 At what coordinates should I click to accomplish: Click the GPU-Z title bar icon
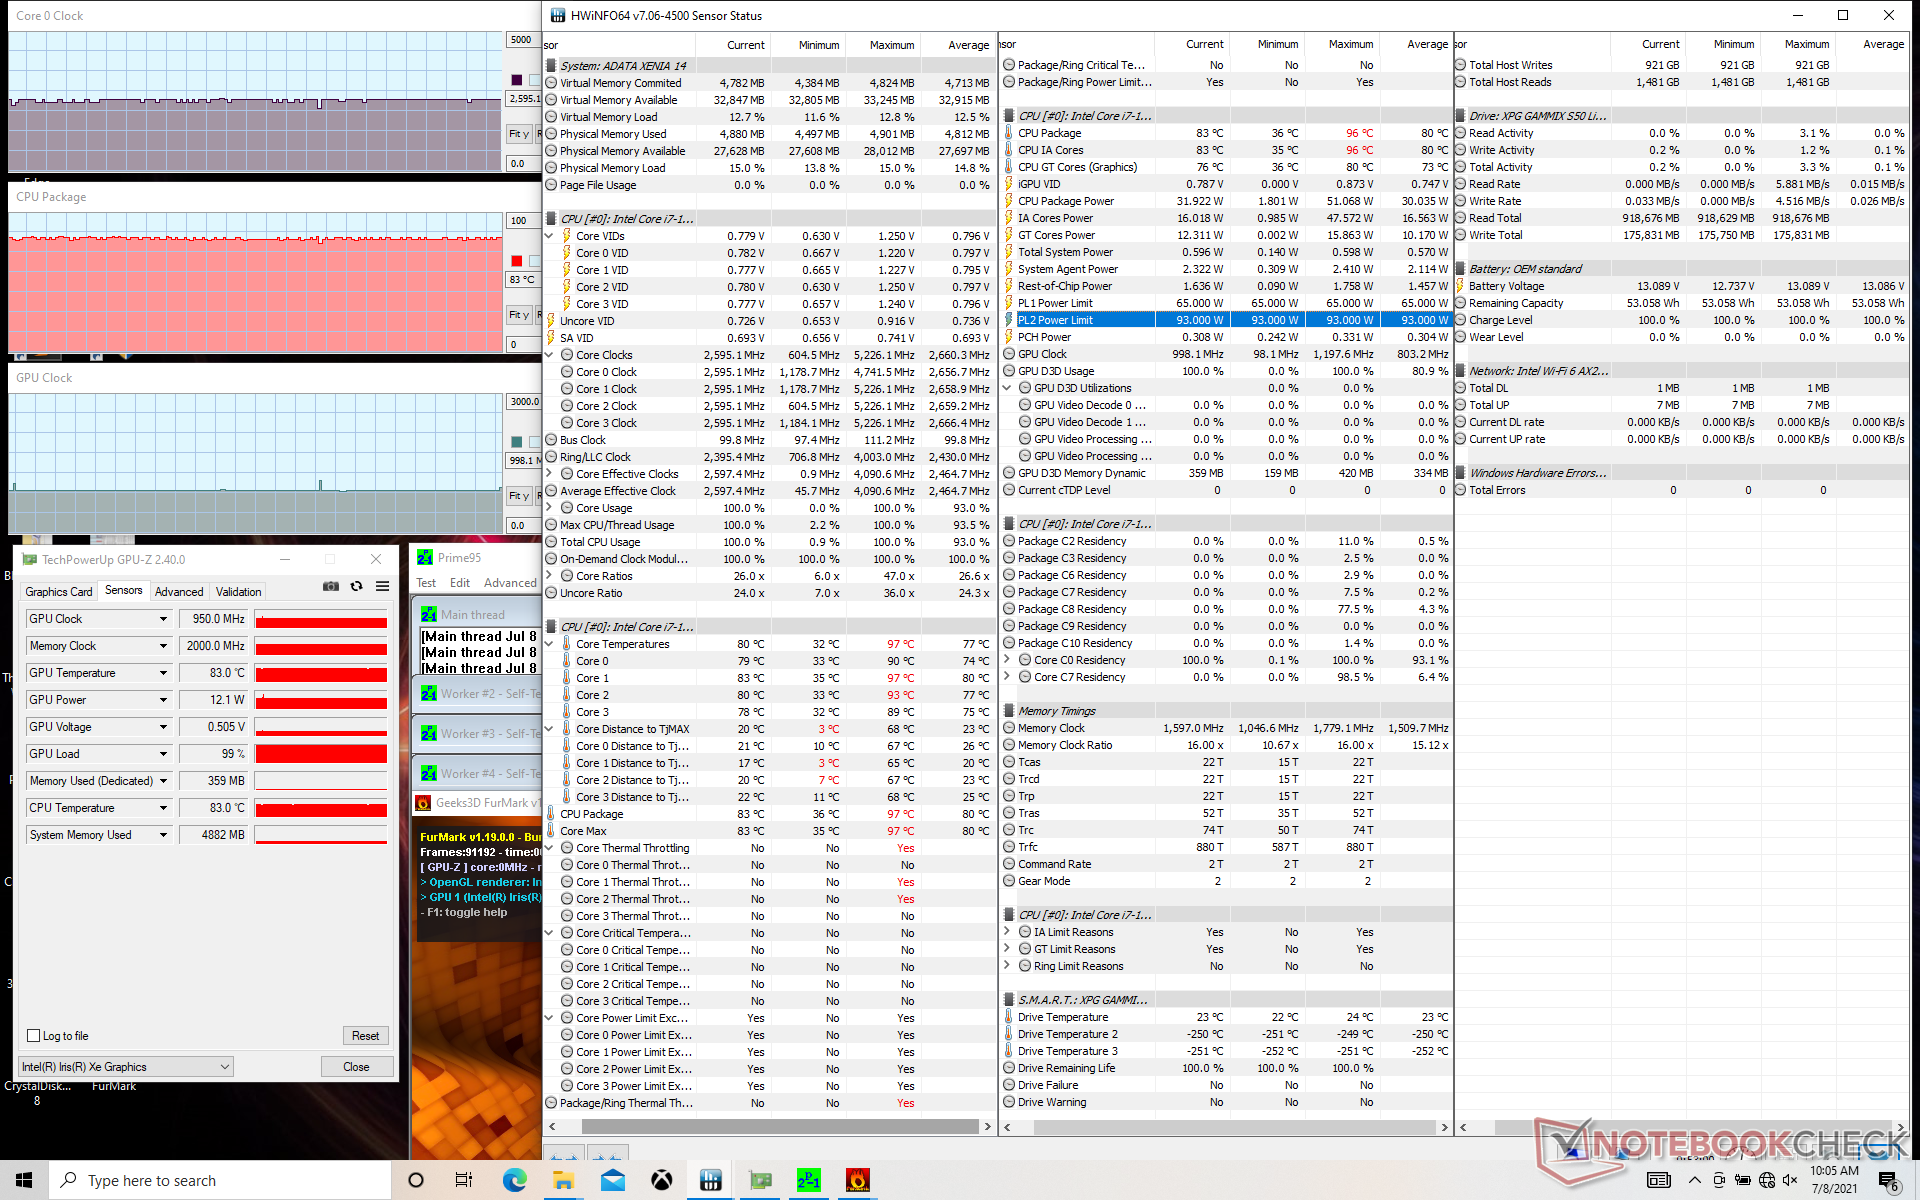click(x=29, y=559)
